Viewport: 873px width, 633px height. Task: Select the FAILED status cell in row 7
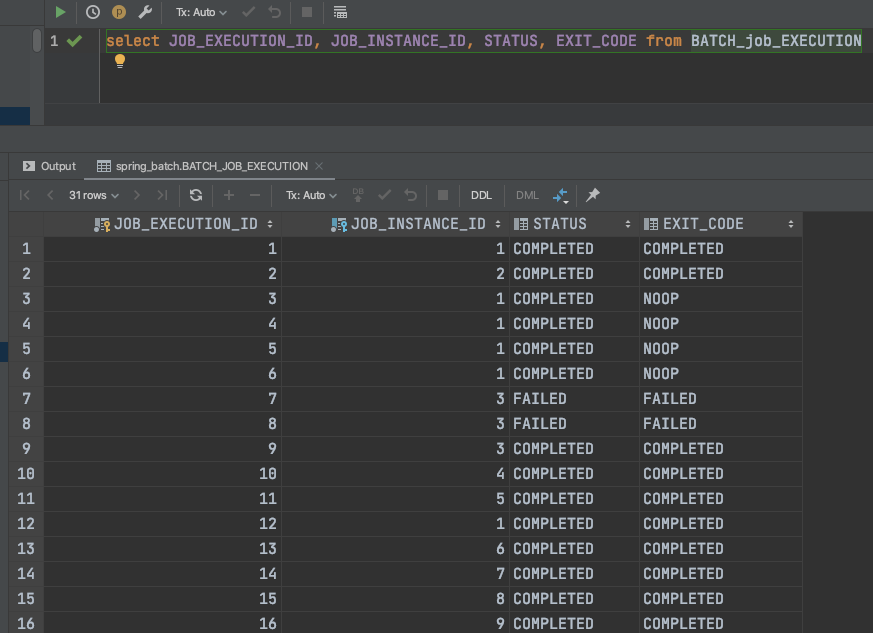click(573, 399)
